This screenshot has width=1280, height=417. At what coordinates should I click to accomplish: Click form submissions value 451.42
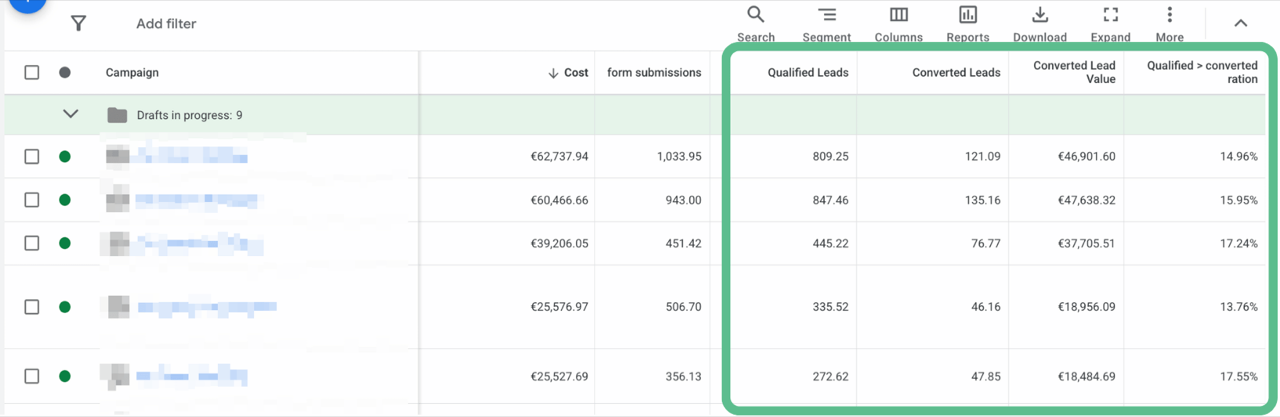(683, 244)
